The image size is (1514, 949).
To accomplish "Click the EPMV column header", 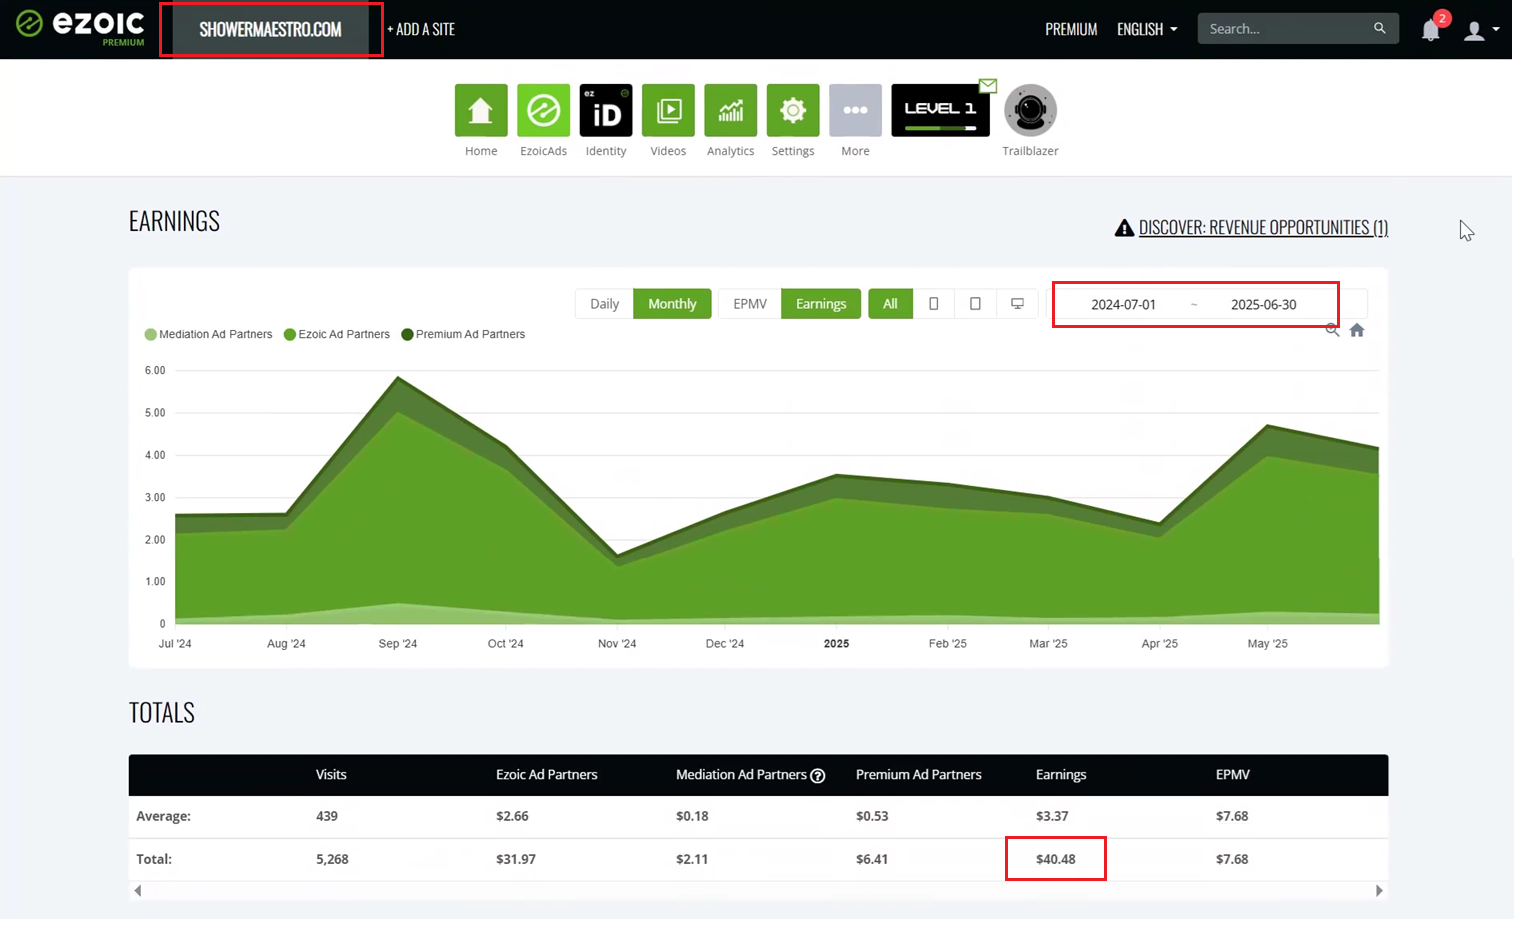I will tap(1232, 775).
